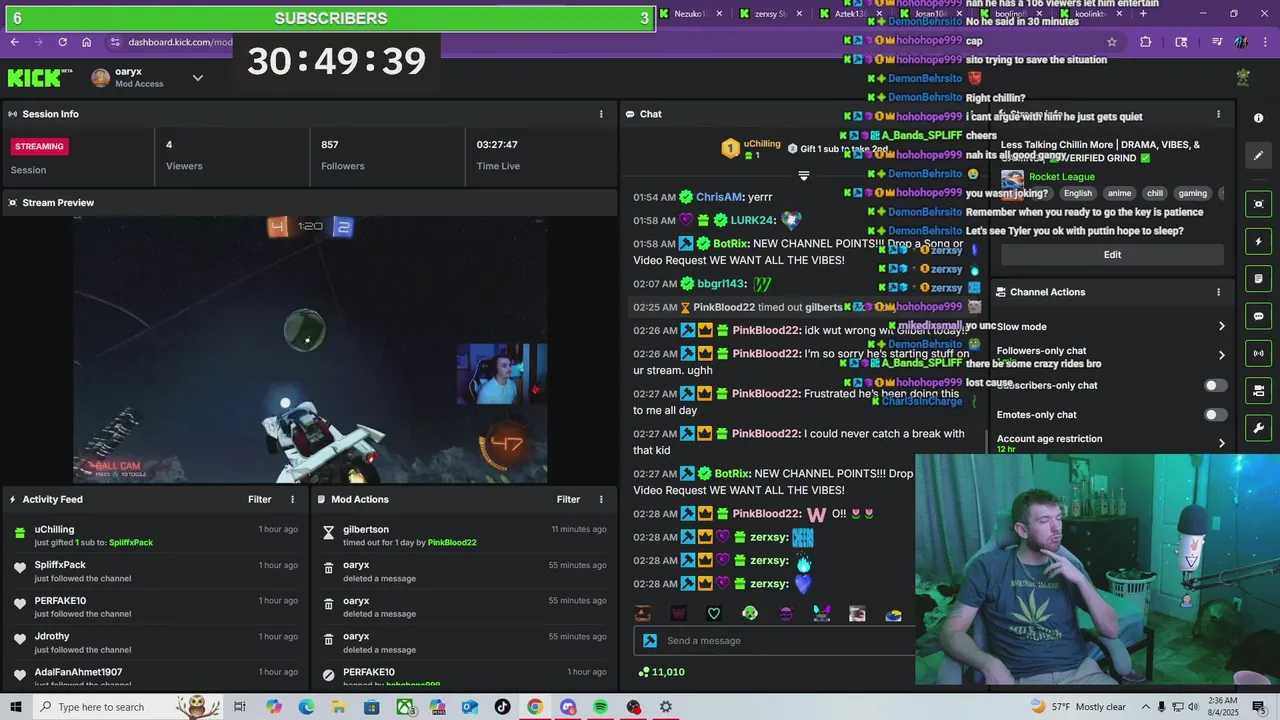
Task: Open the Session Info options menu
Action: tap(601, 114)
